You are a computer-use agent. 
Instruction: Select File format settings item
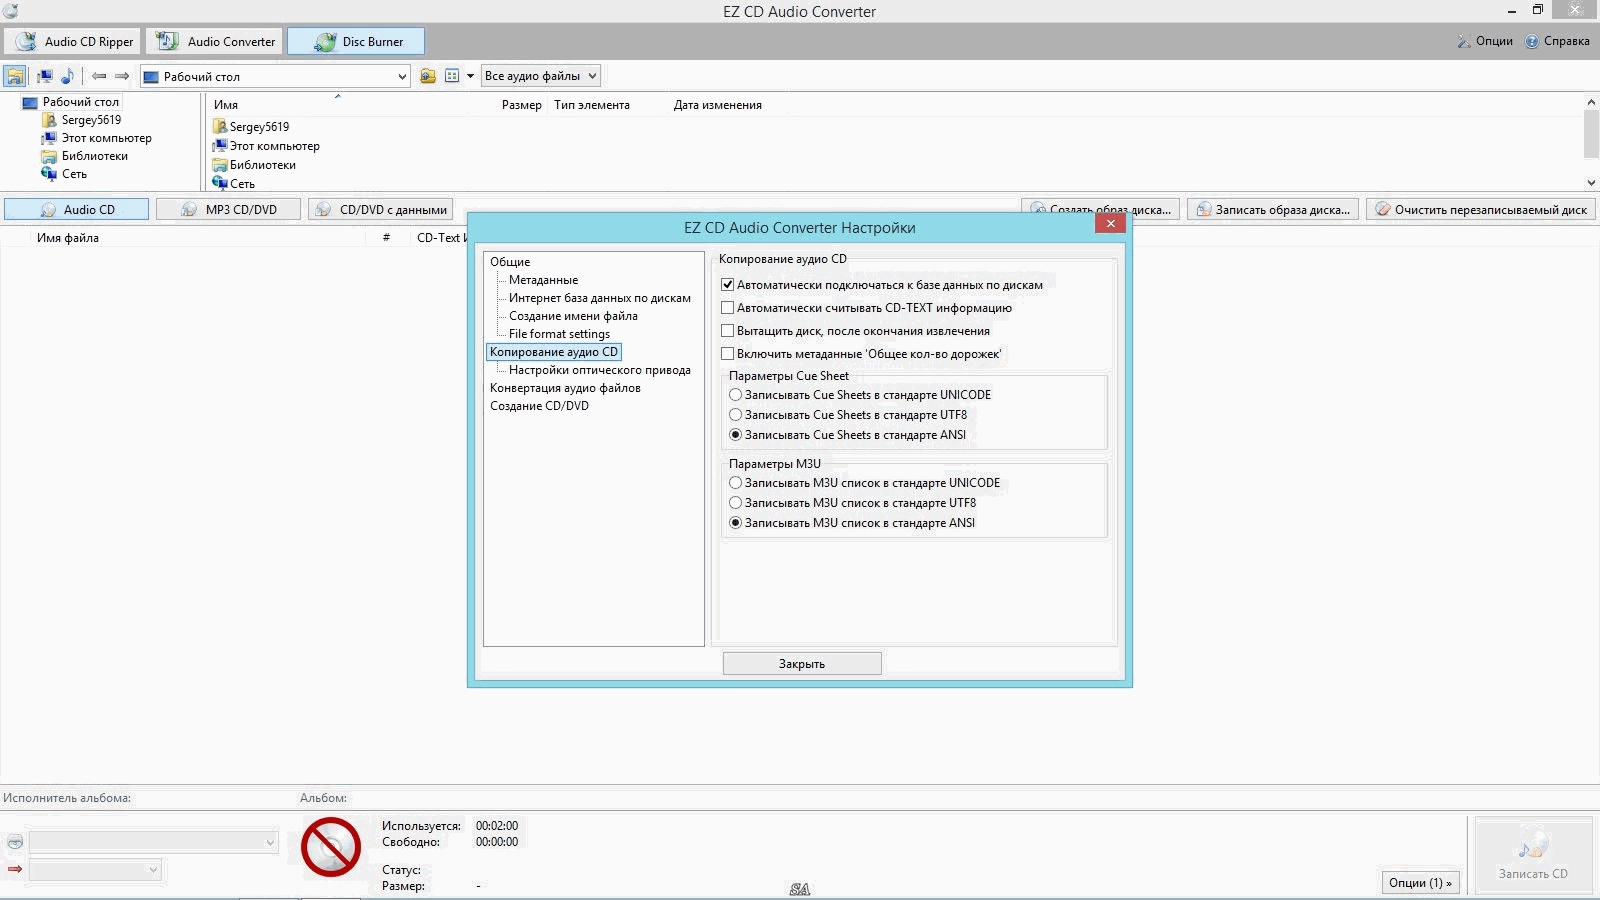[559, 334]
